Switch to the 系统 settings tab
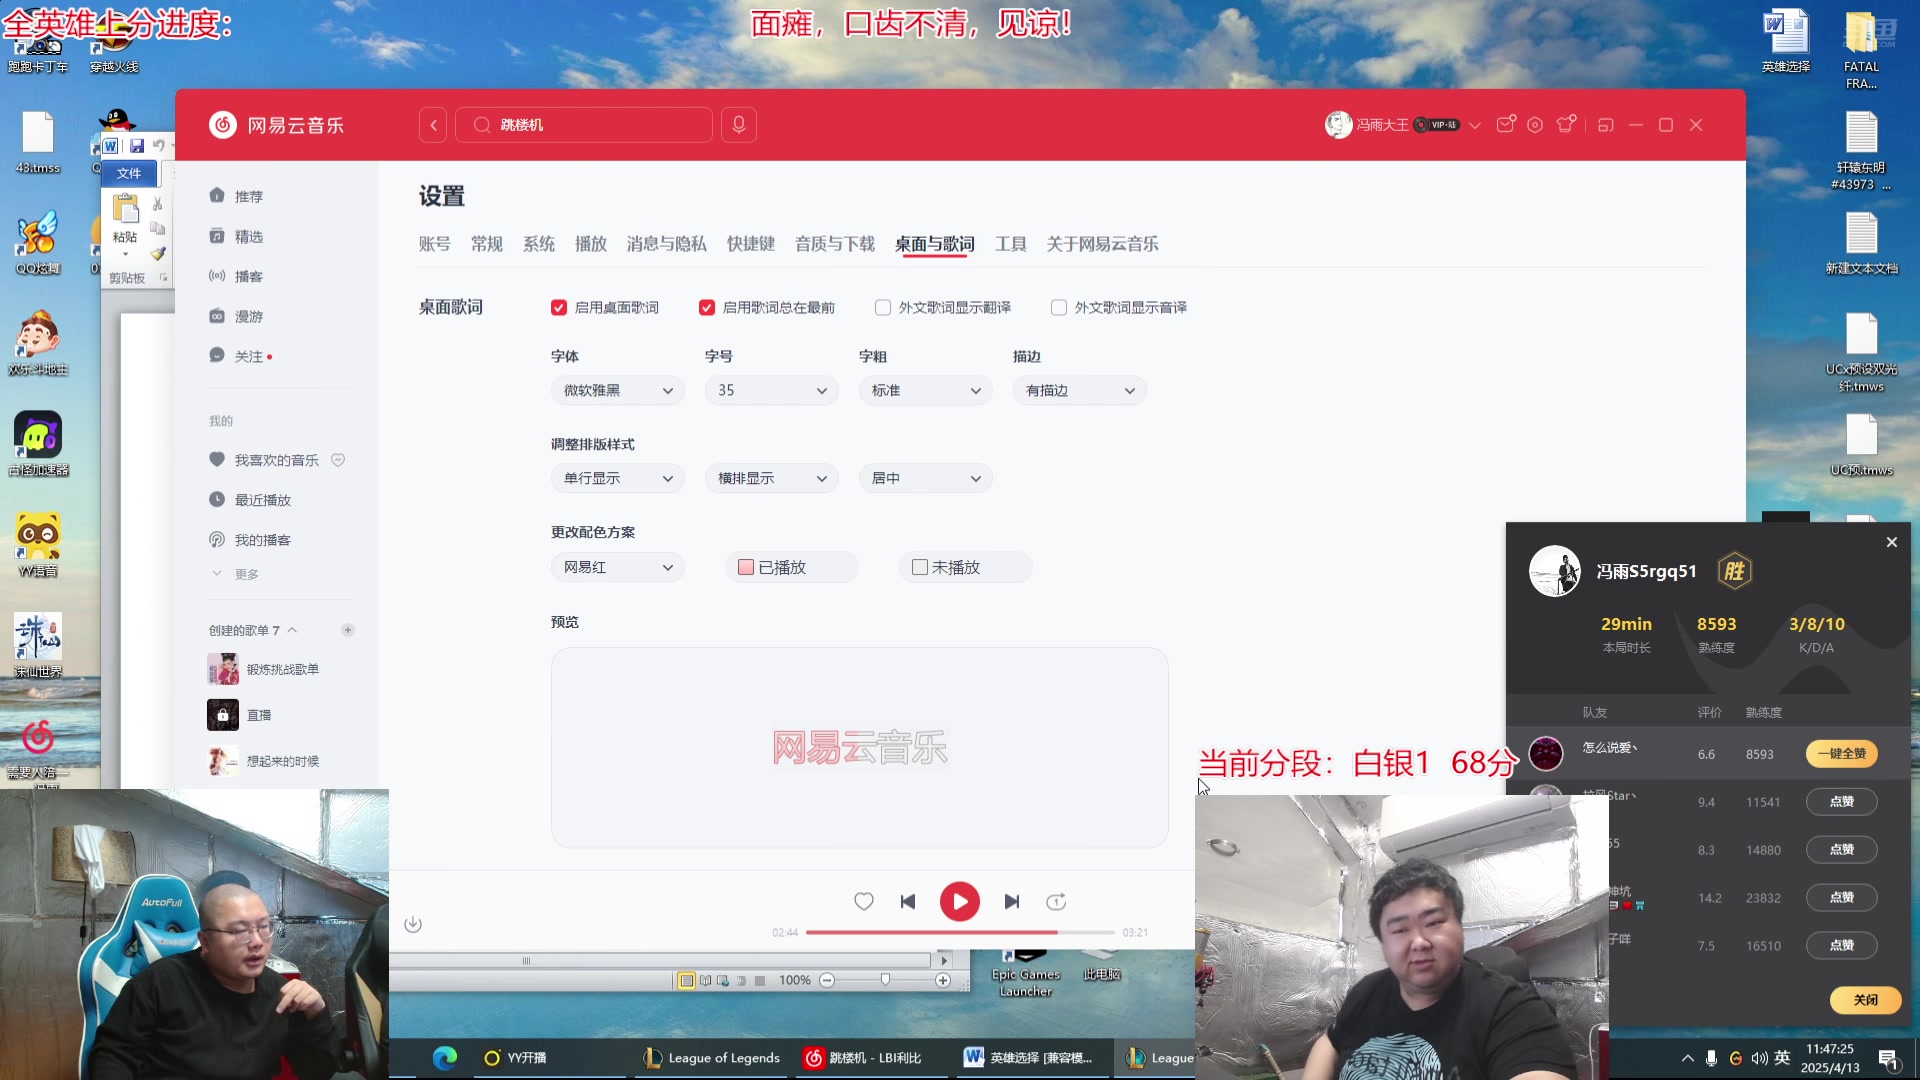This screenshot has height=1080, width=1920. tap(538, 244)
